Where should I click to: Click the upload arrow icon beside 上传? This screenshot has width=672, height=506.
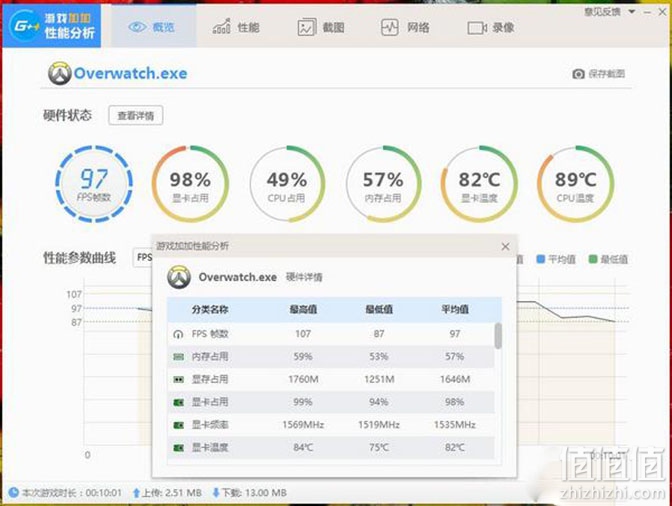point(136,493)
